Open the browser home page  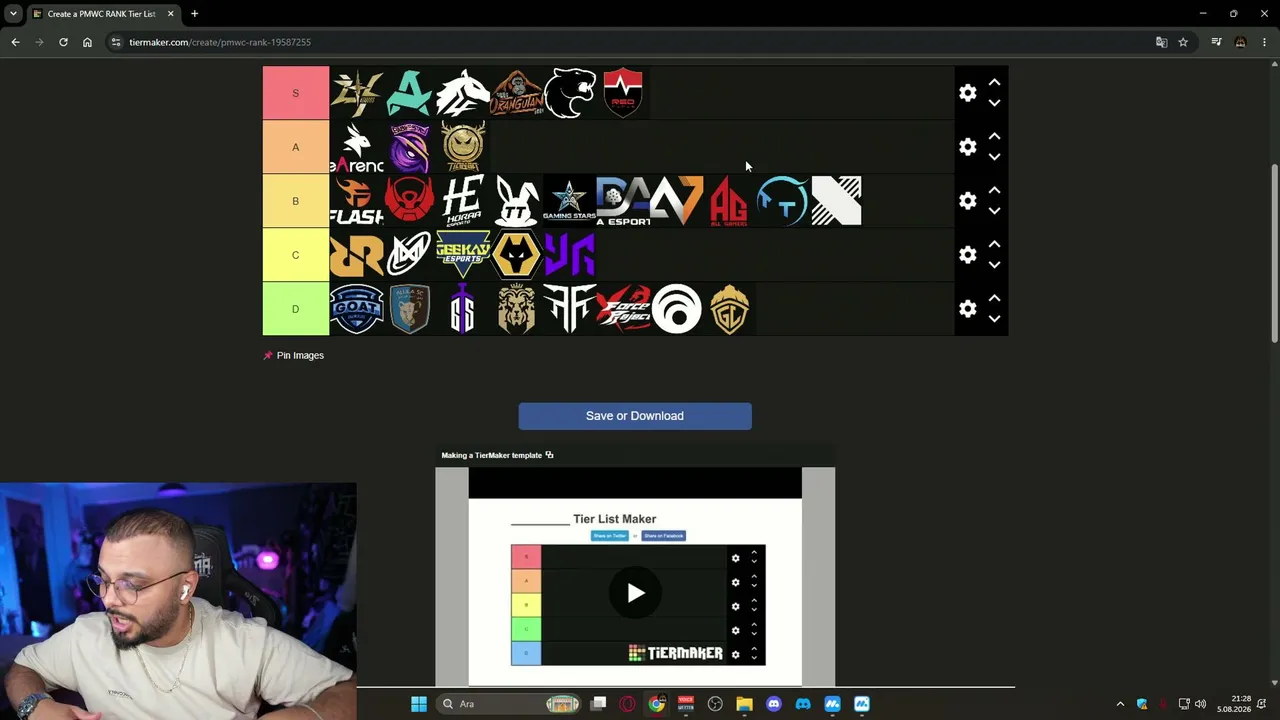point(87,42)
